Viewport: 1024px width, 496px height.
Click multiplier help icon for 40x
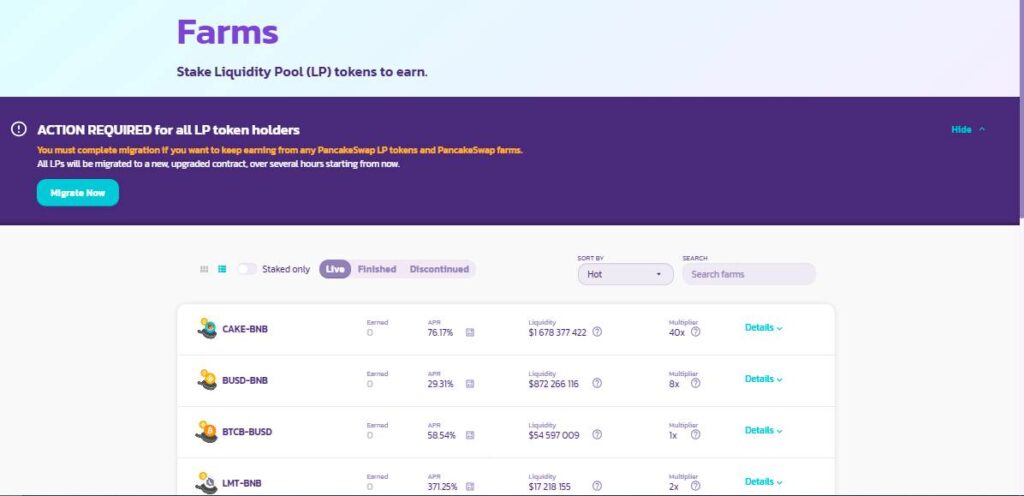click(696, 332)
